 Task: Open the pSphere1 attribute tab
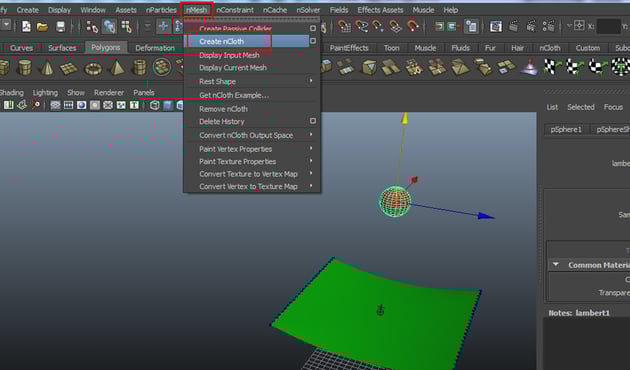[x=566, y=129]
